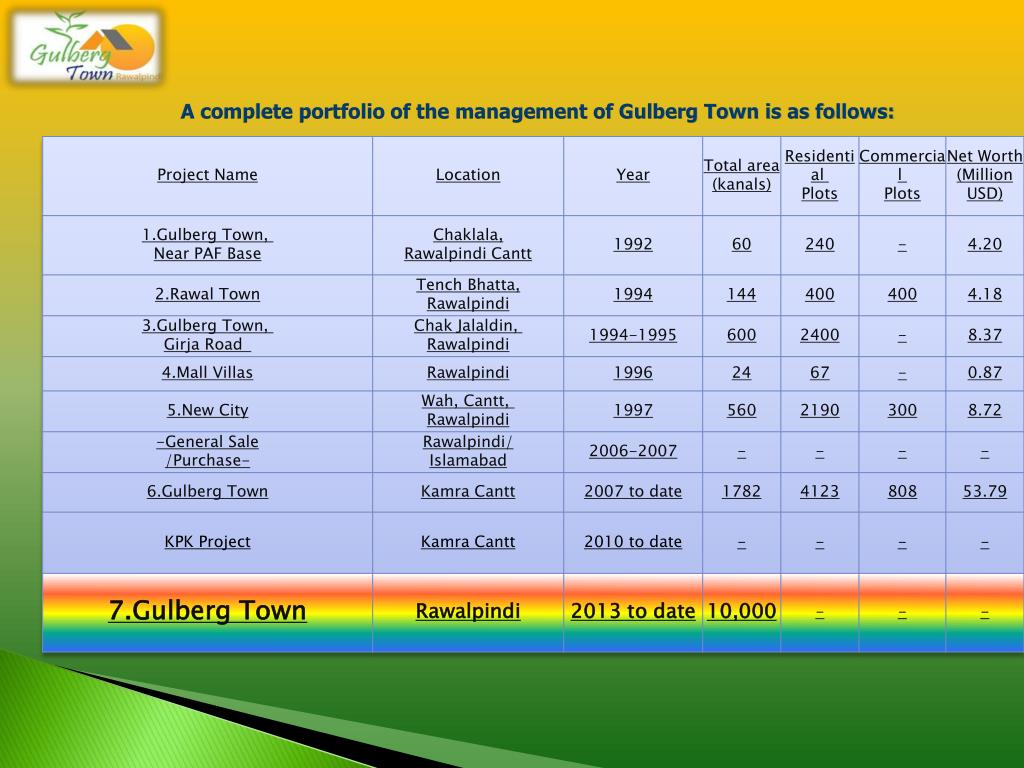Select total area value '1782'

coord(741,492)
